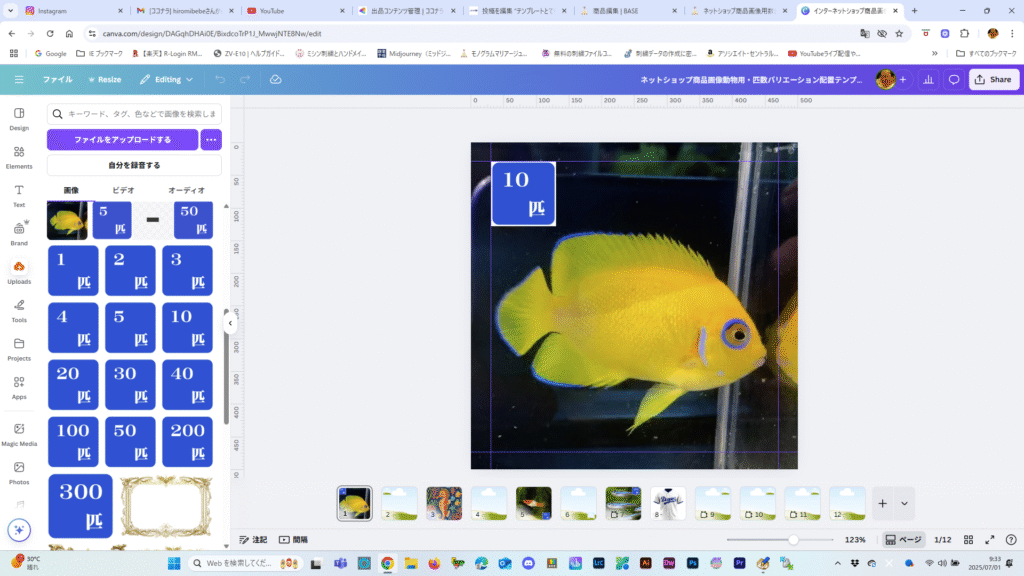Open Photoshop from the taskbar

coord(692,563)
